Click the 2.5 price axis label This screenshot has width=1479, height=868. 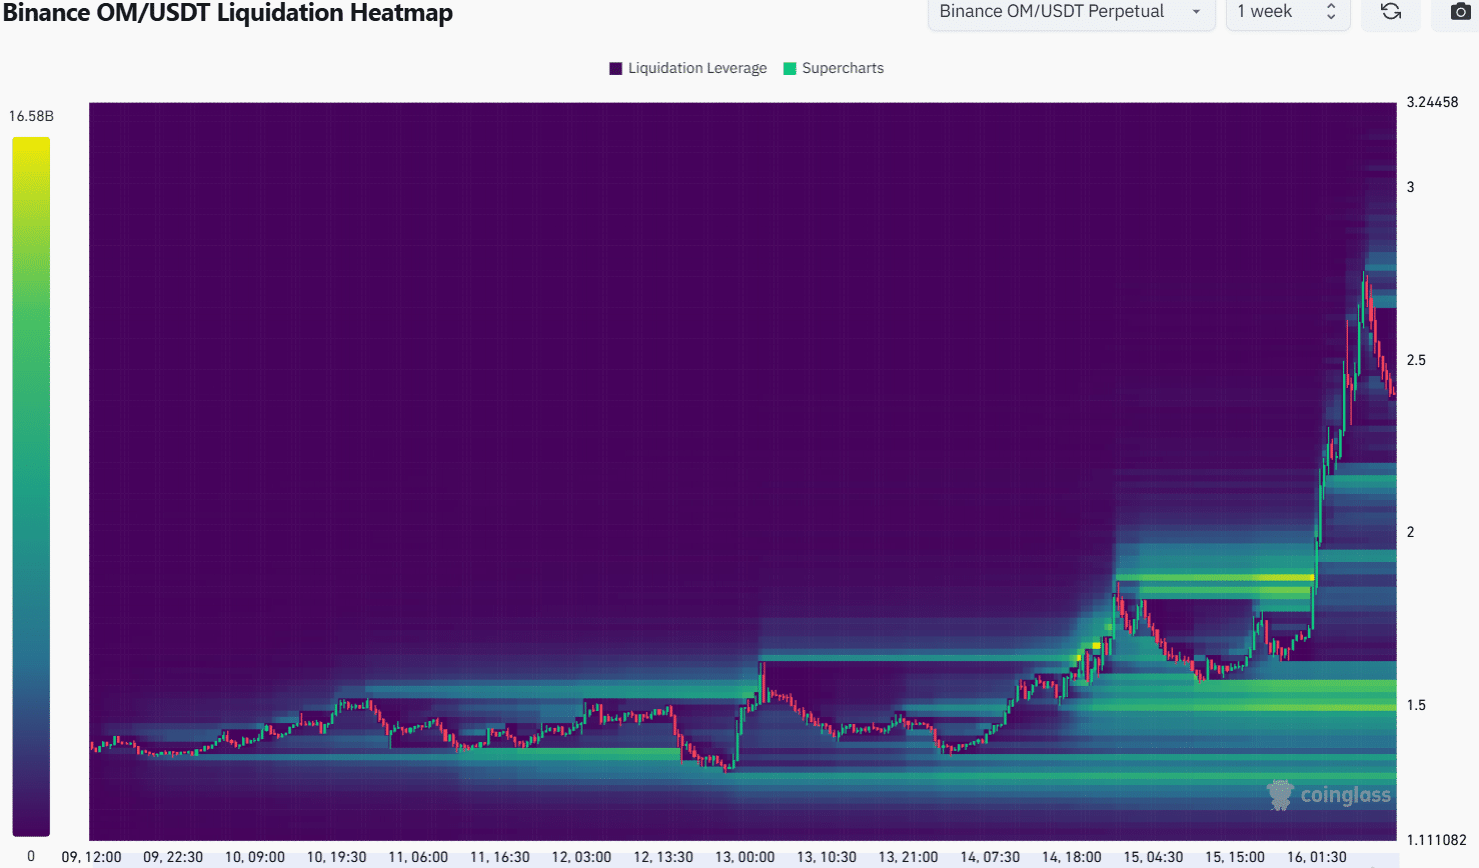click(1416, 360)
